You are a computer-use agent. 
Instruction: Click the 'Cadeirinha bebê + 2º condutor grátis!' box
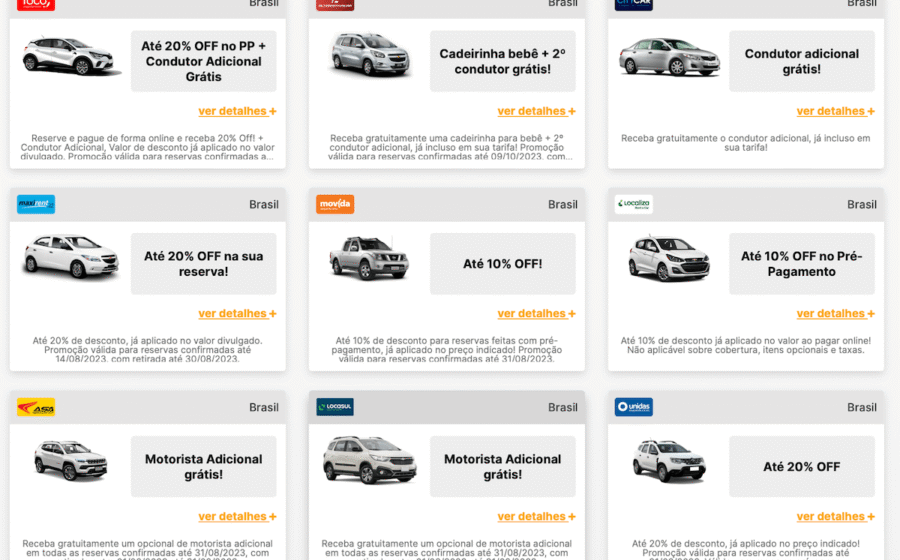502,61
